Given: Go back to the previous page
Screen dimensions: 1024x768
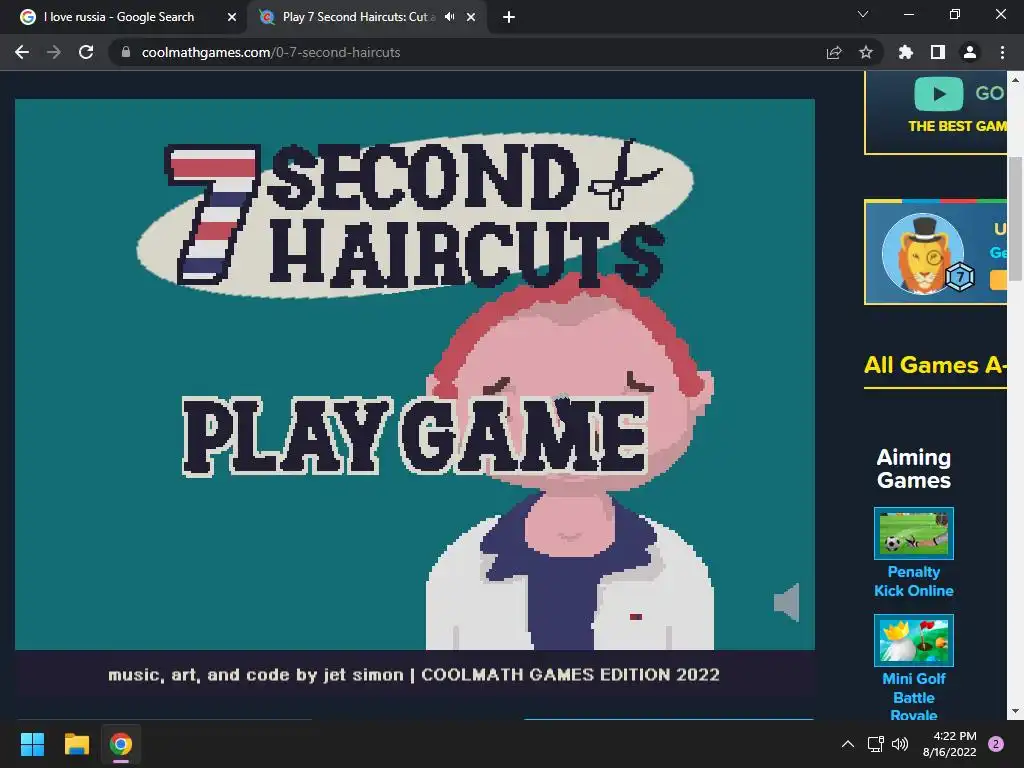Looking at the screenshot, I should 22,52.
